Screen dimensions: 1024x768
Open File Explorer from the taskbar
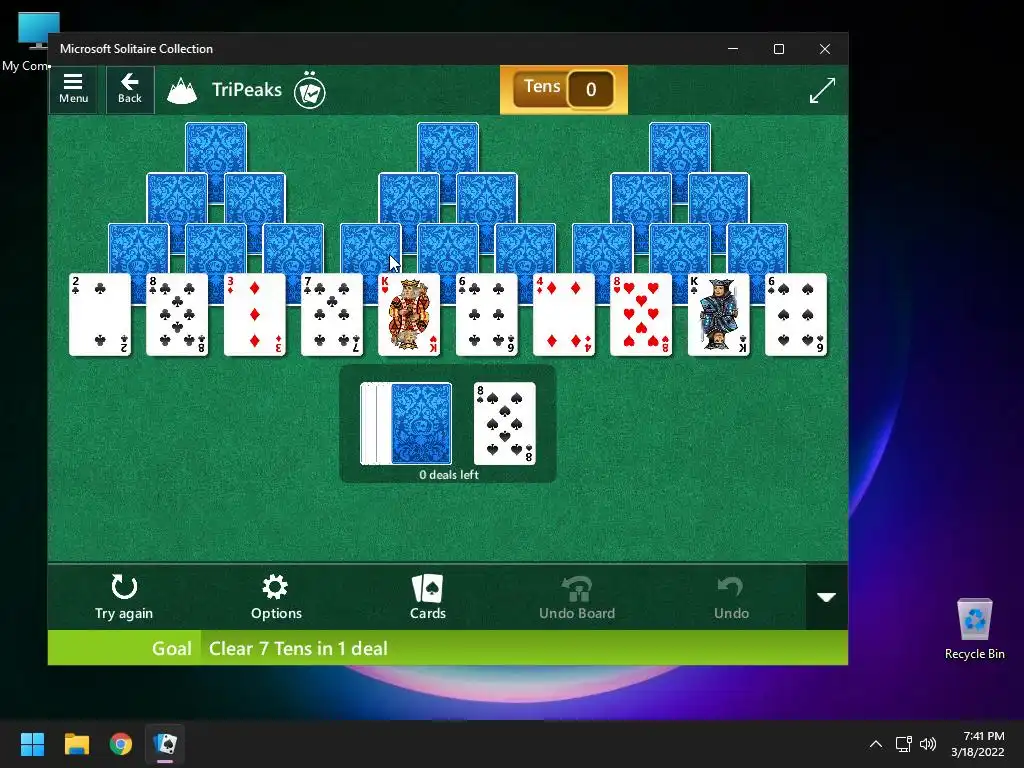tap(76, 744)
